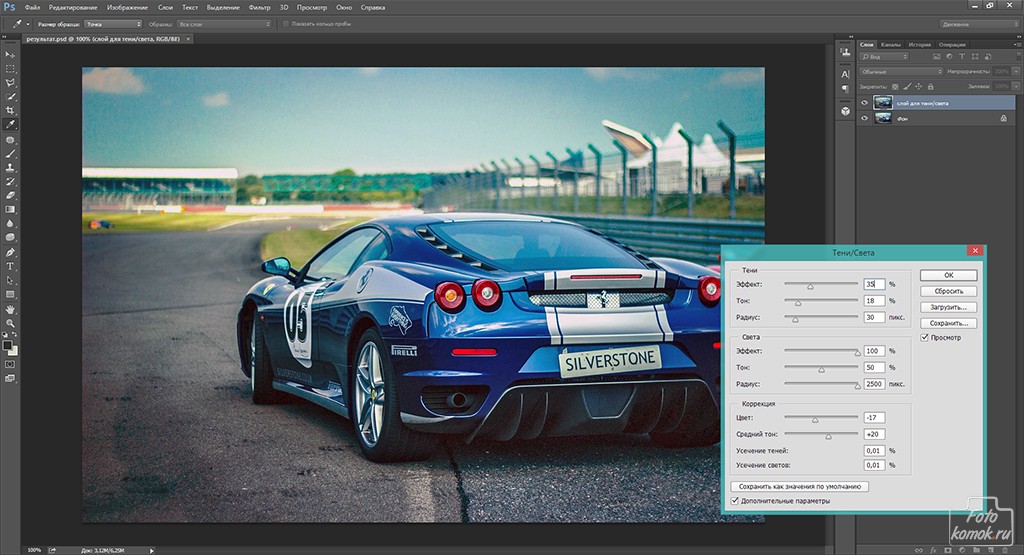Select the Horizontal Type tool
The height and width of the screenshot is (555, 1024).
coord(10,266)
